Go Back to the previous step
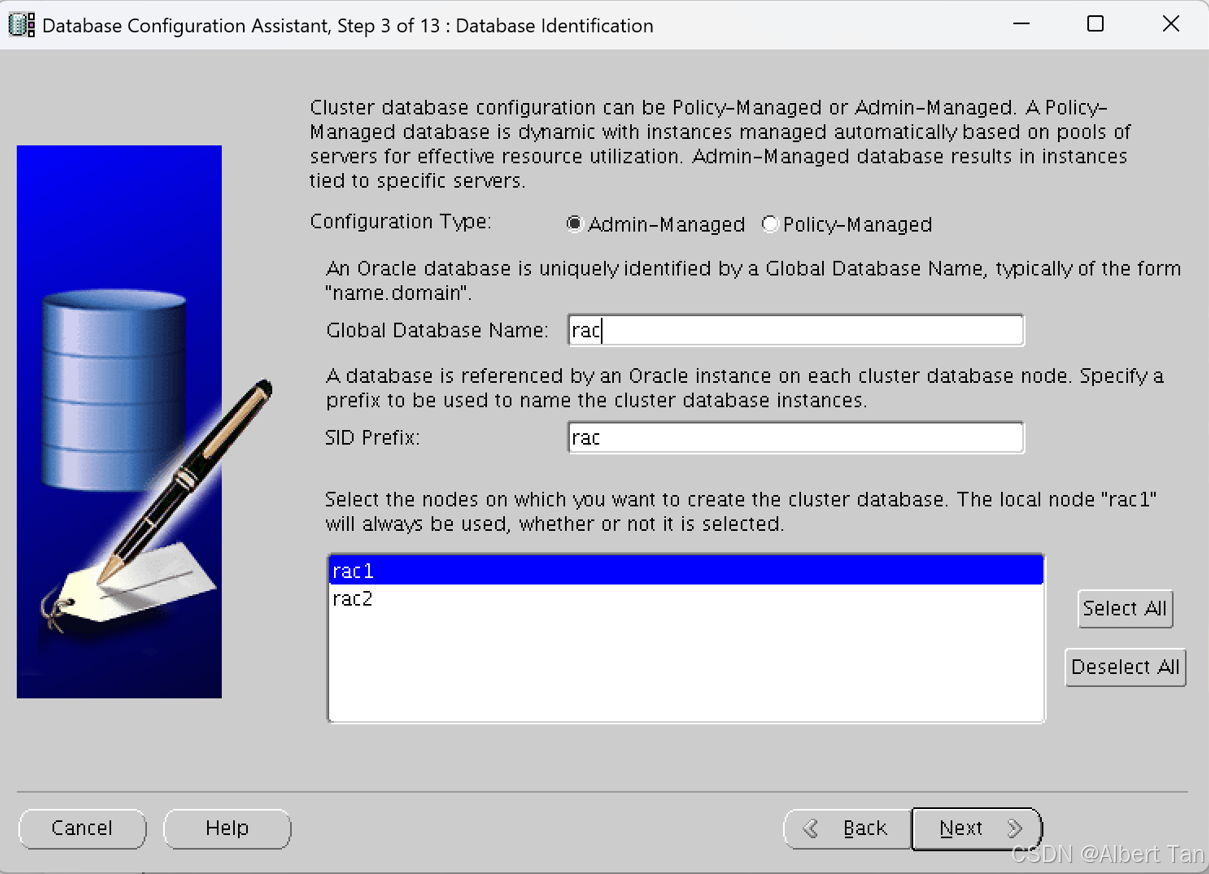Image resolution: width=1209 pixels, height=874 pixels. tap(847, 828)
